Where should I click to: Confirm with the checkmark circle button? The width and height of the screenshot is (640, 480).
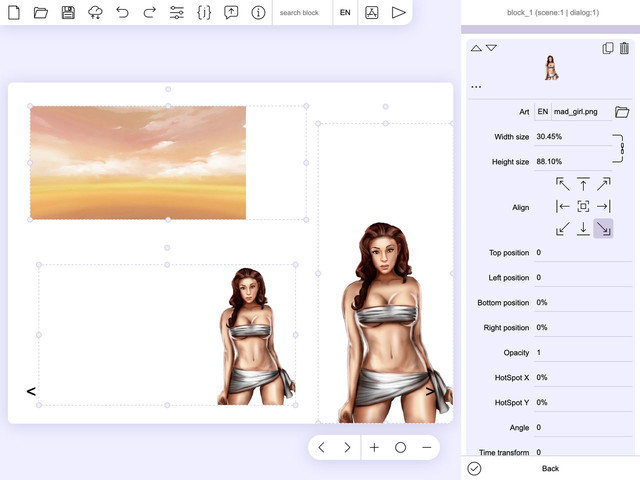pos(474,469)
